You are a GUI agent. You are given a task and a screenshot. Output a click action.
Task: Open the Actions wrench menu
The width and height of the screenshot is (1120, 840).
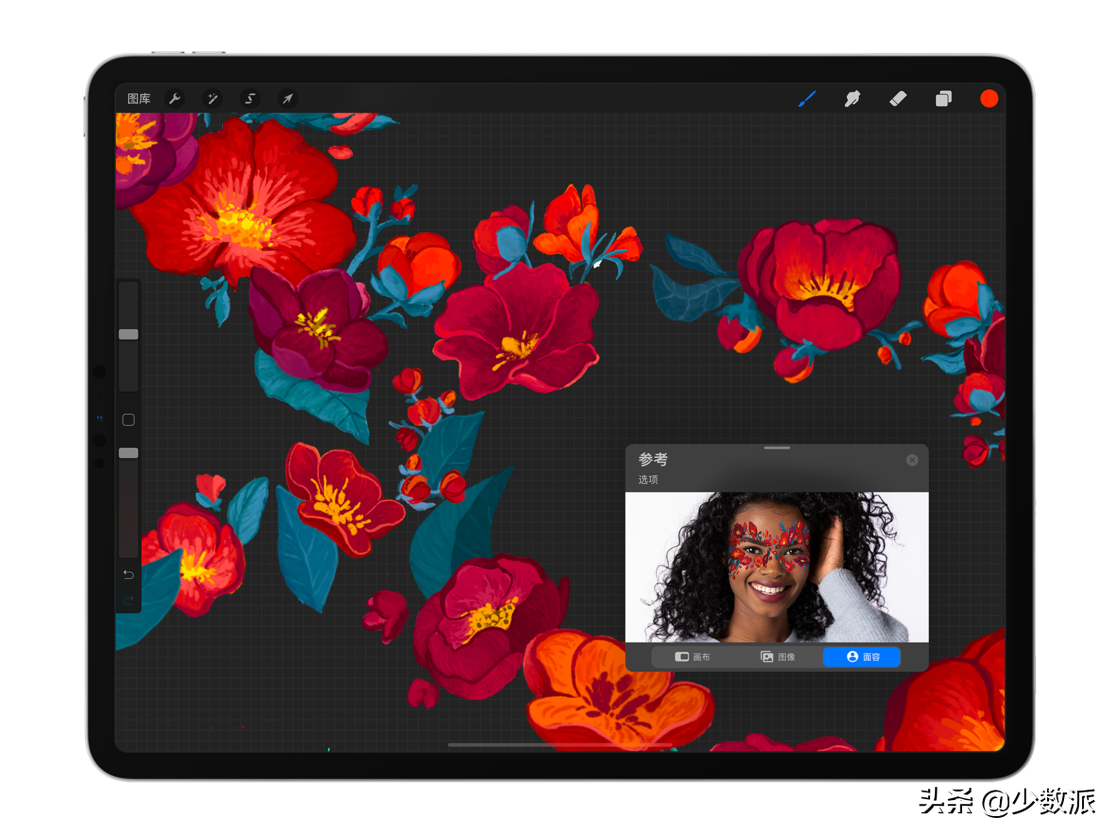pyautogui.click(x=174, y=99)
